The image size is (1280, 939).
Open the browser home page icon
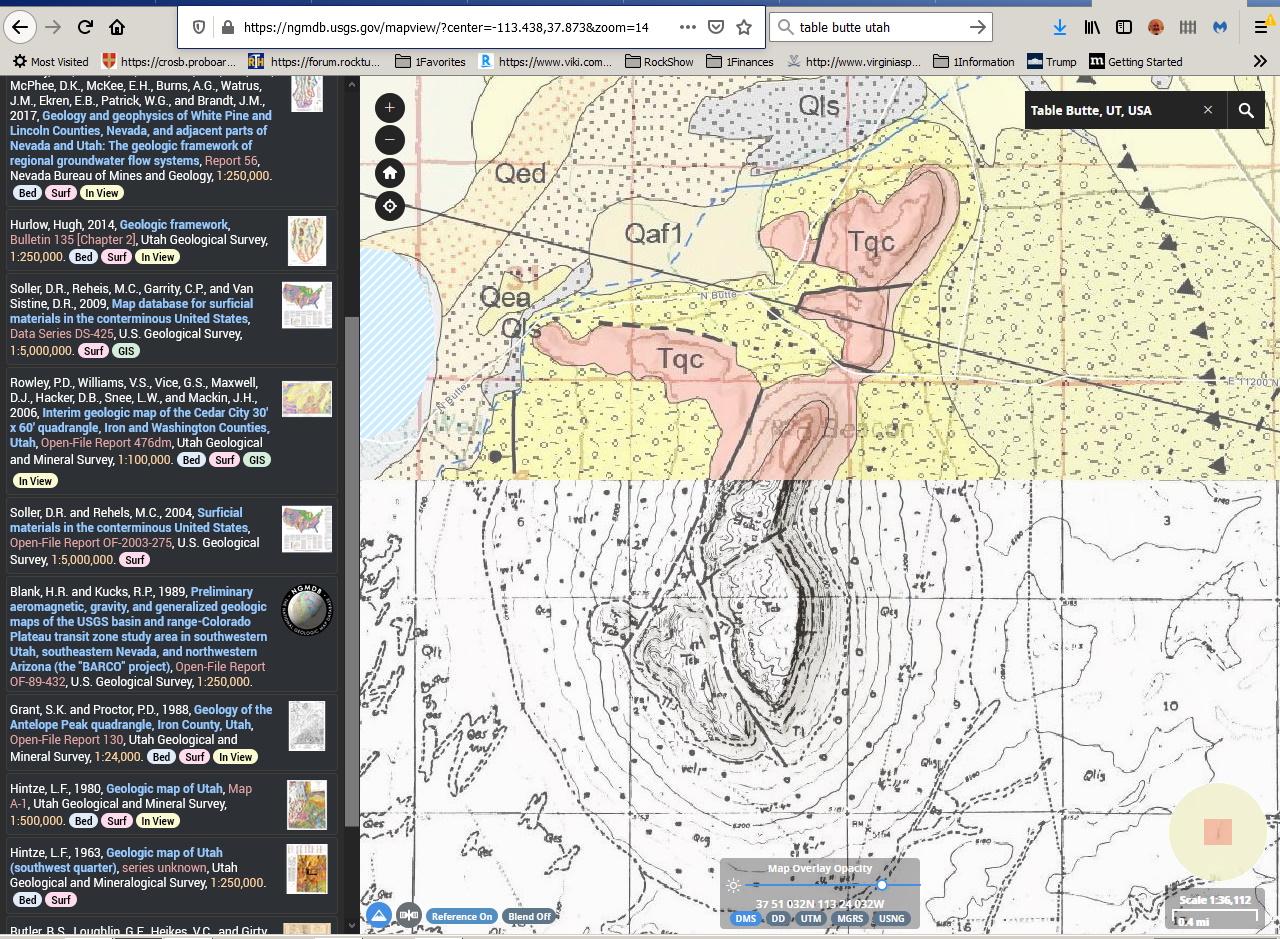[117, 27]
